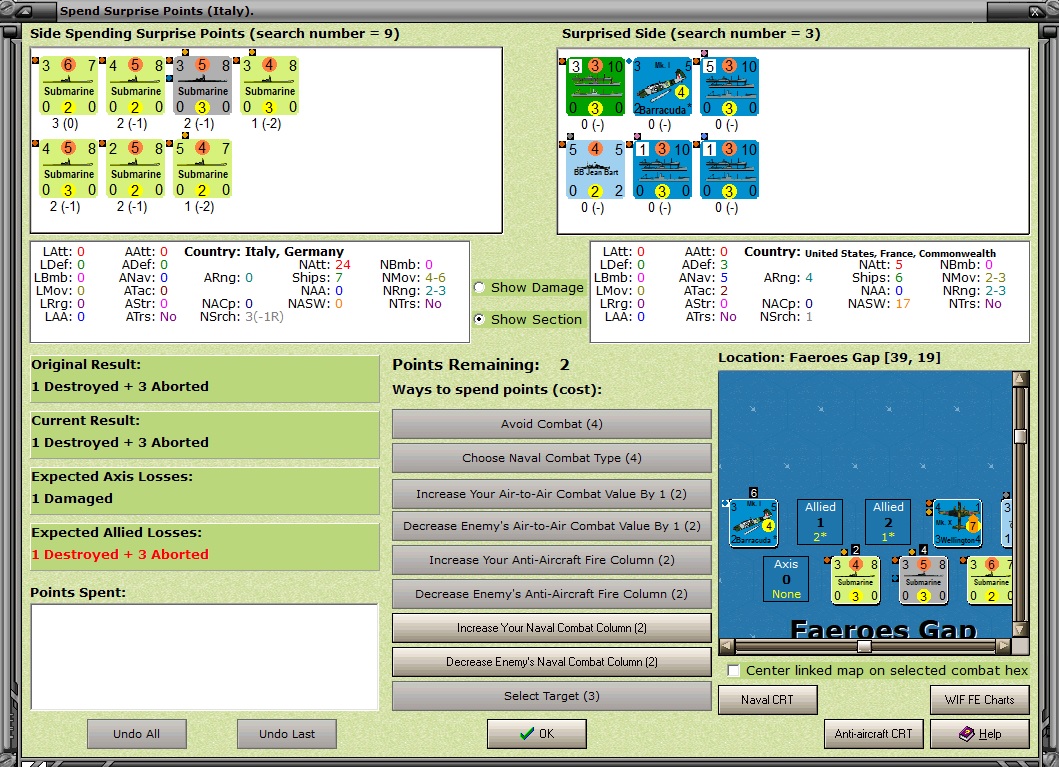Viewport: 1059px width, 767px height.
Task: Select the 4-5-8 Submarine counter labeled 2 (-1) in the top row
Action: [x=136, y=86]
